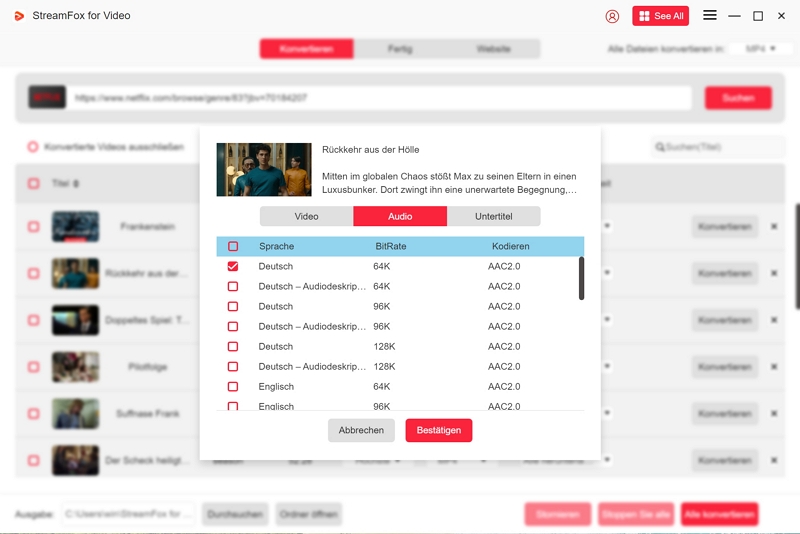This screenshot has width=800, height=534.
Task: Open the Untertitel tab in dialog
Action: click(x=493, y=216)
